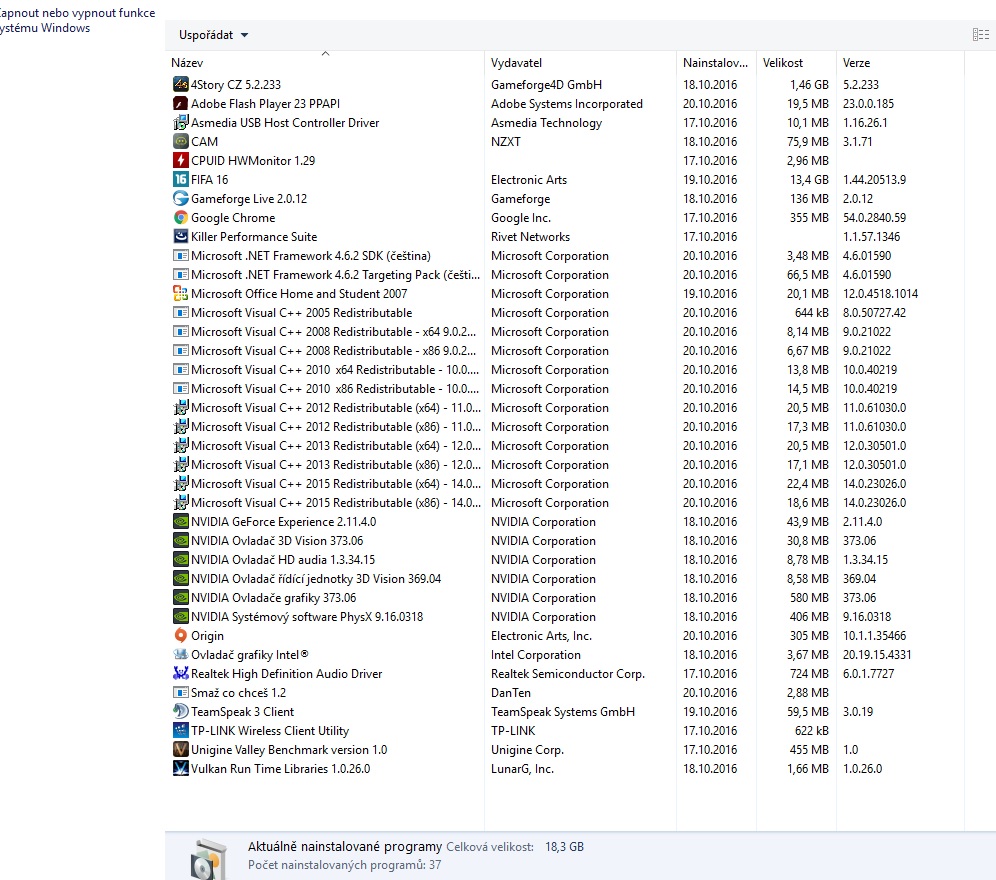Screen dimensions: 996x880
Task: Click publisher Unigine Corp. cell
Action: 527,750
